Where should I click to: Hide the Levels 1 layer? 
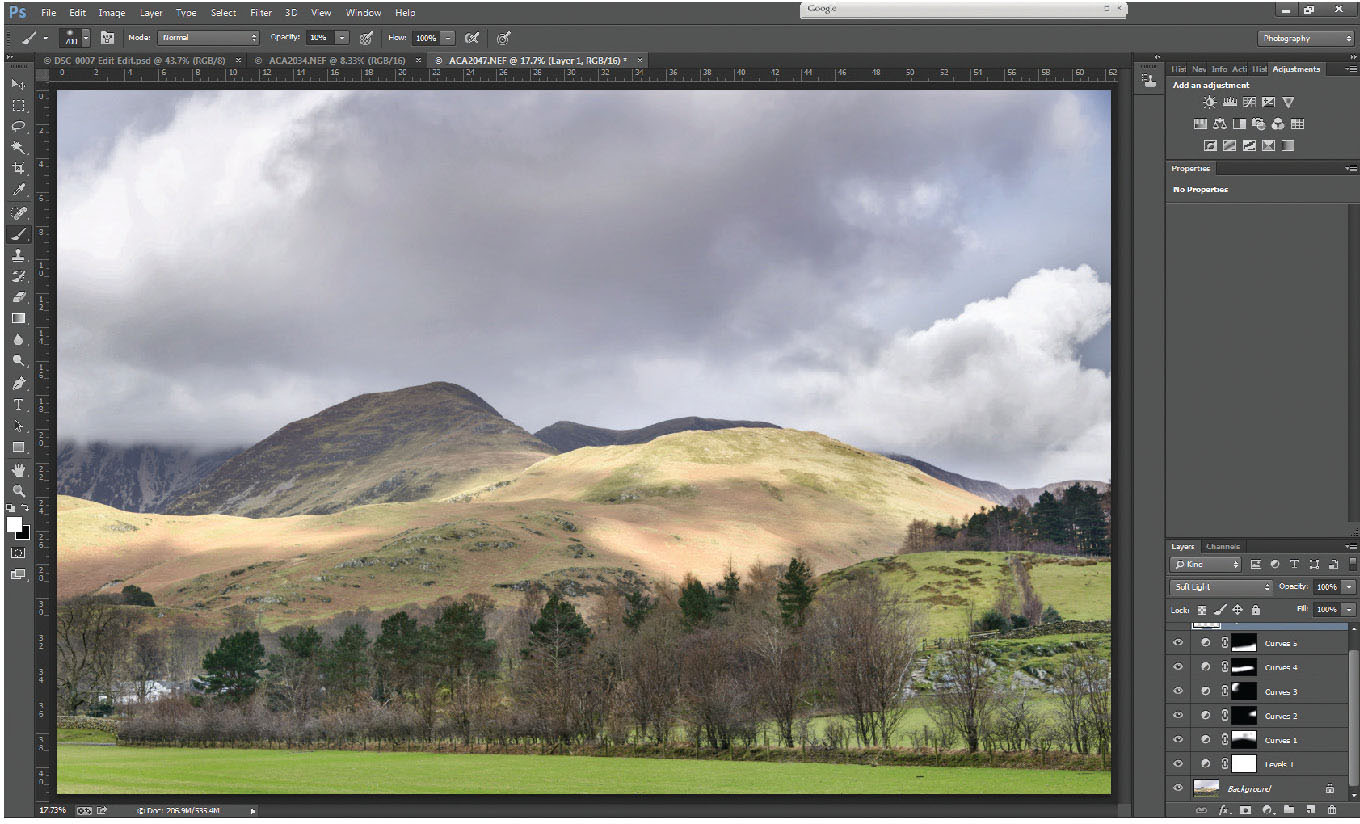tap(1178, 764)
